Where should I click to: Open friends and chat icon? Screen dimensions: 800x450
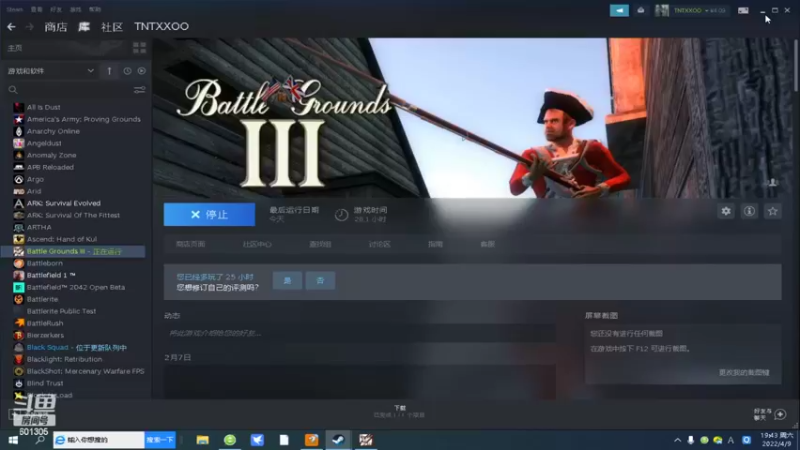[780, 414]
